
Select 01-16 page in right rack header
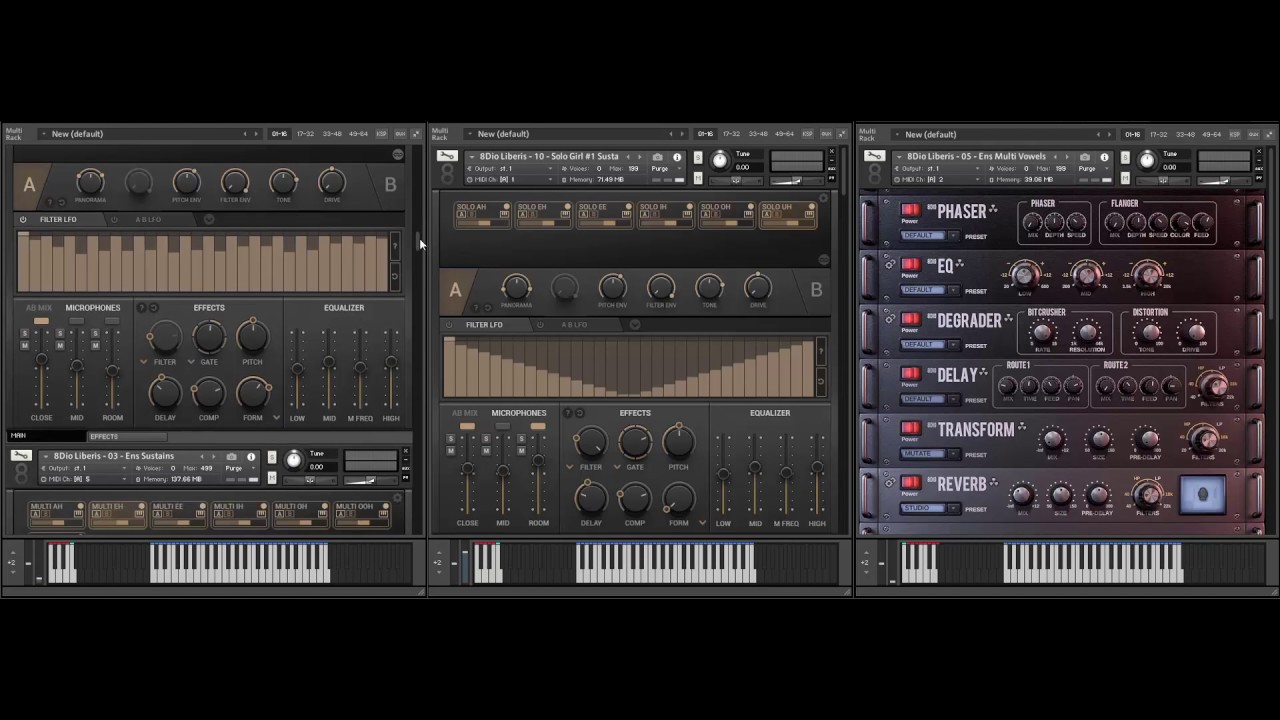[x=1132, y=134]
